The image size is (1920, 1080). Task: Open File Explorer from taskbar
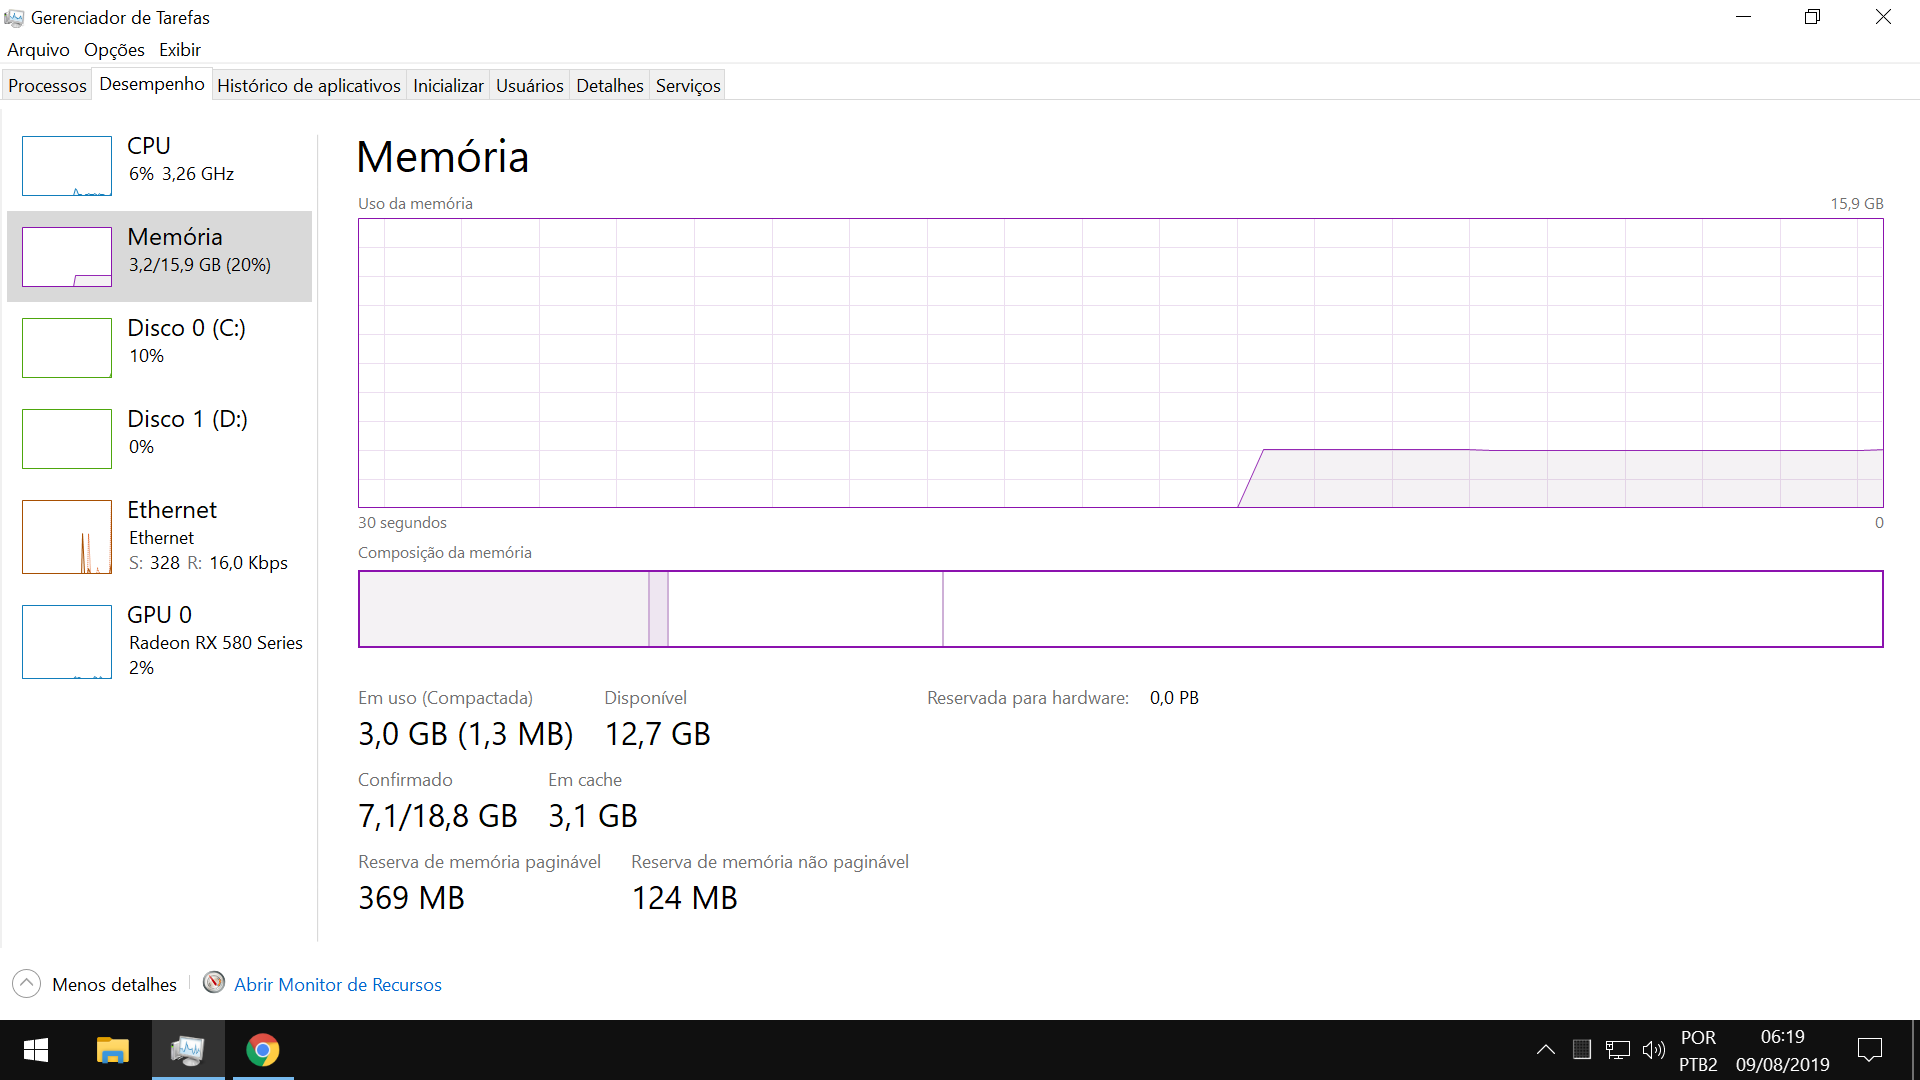(x=112, y=1050)
